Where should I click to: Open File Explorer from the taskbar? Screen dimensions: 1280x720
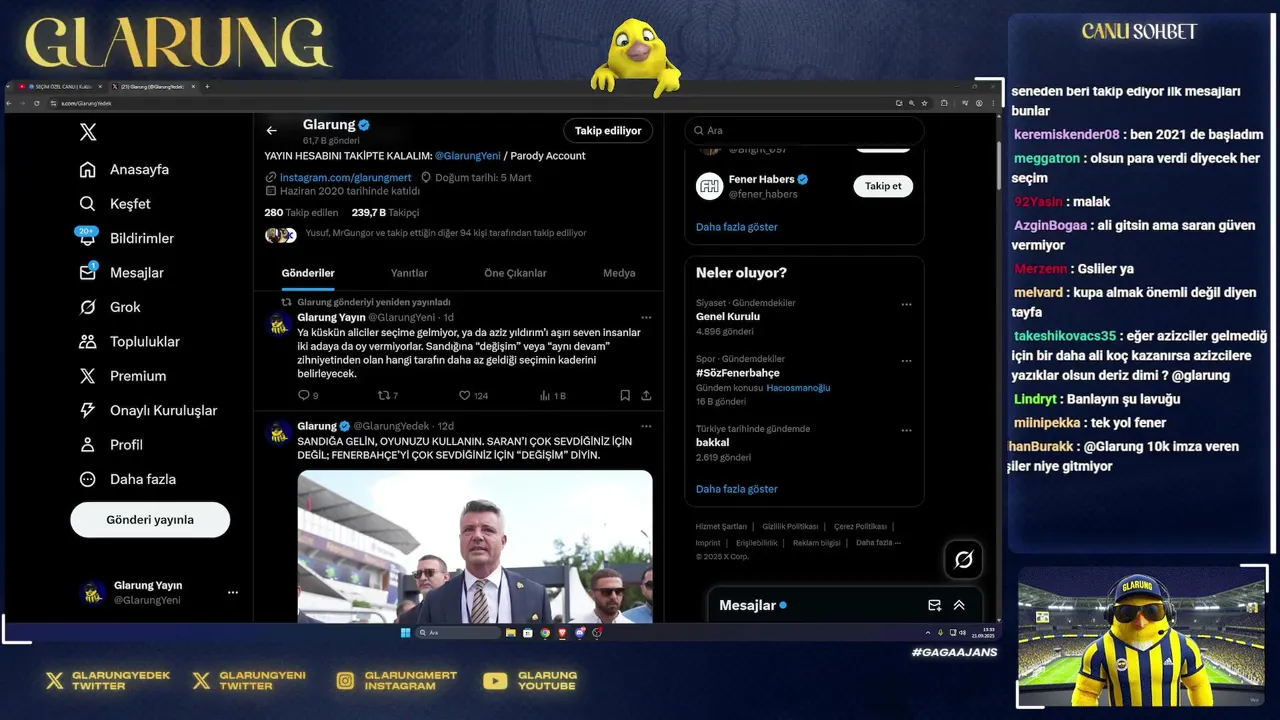tap(511, 633)
